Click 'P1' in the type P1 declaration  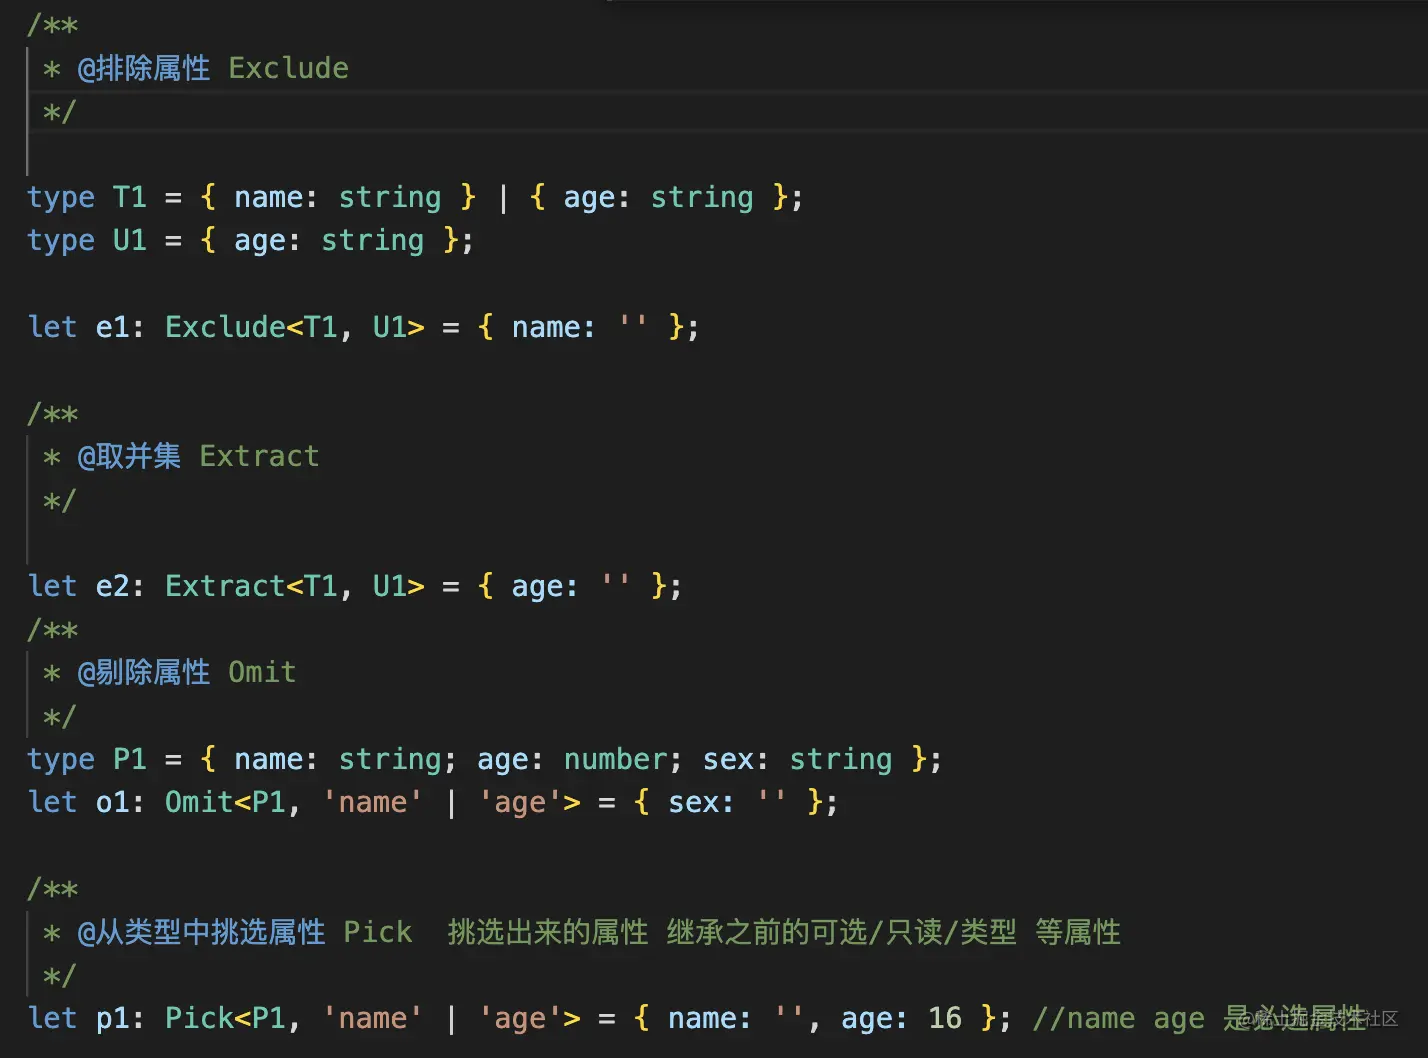[x=130, y=759]
